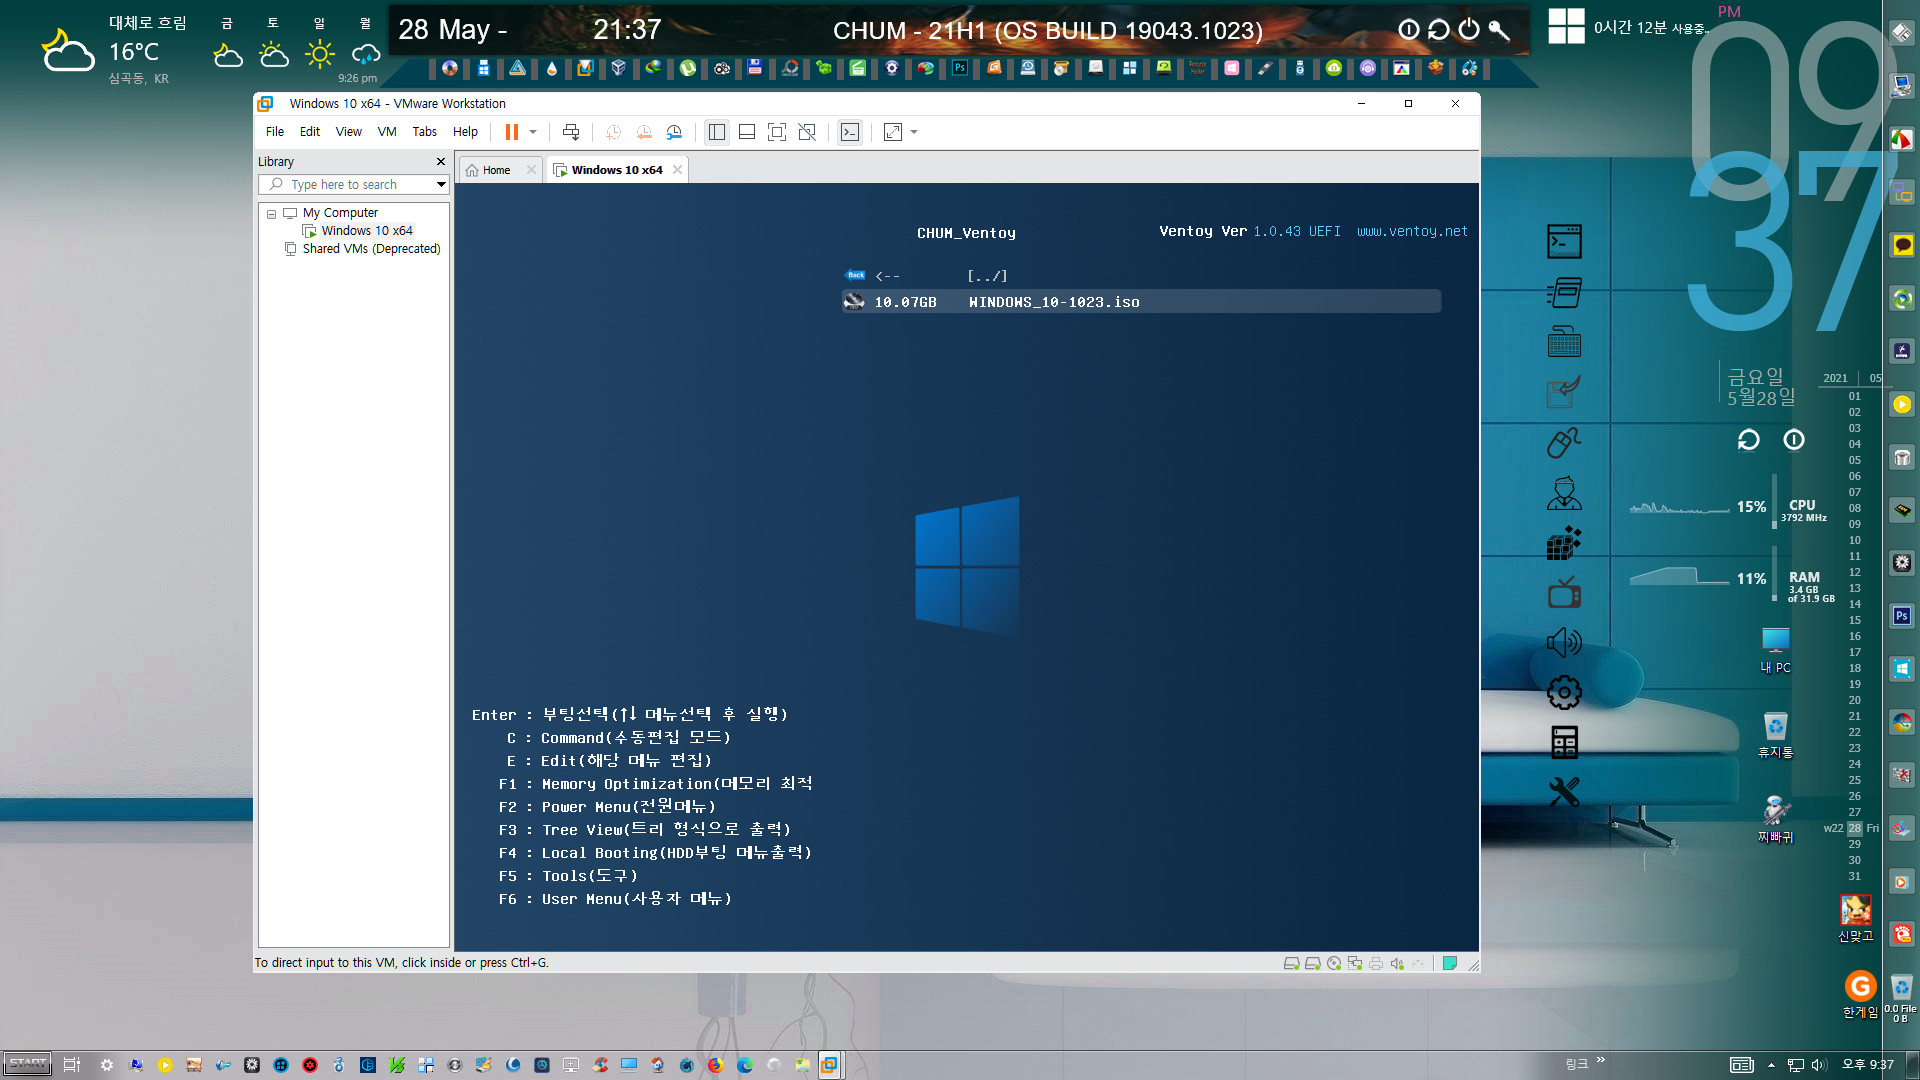Image resolution: width=1920 pixels, height=1080 pixels.
Task: Click the second hard disk status icon
Action: click(1312, 964)
